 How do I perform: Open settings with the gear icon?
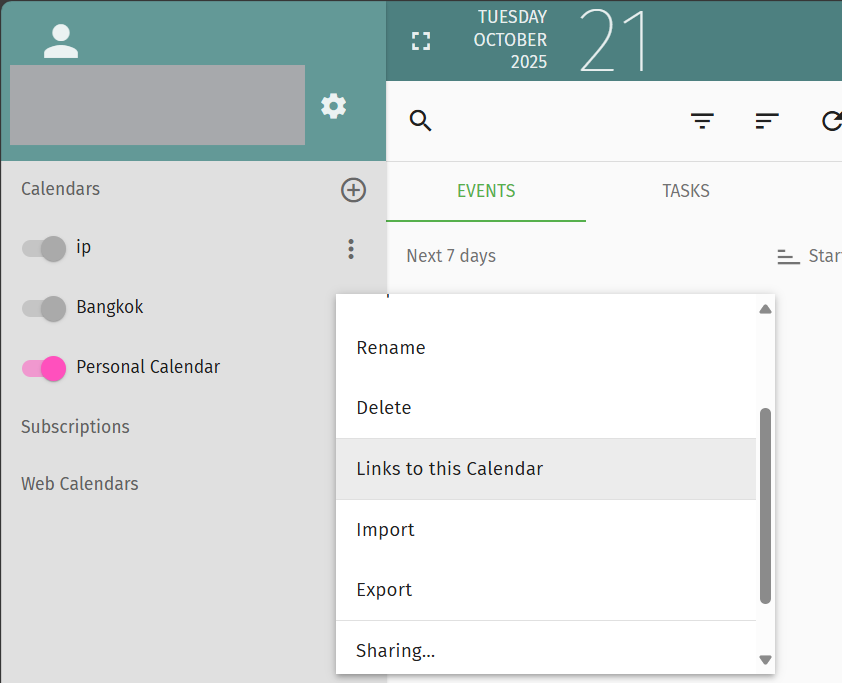[x=333, y=106]
